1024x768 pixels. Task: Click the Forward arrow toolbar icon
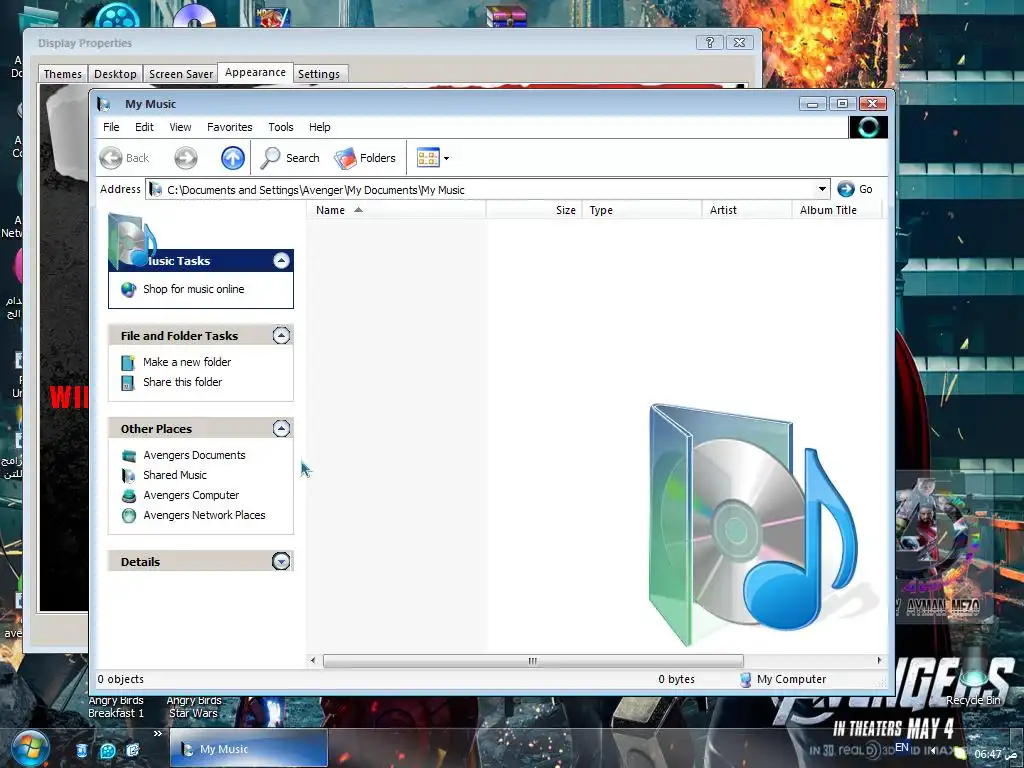[x=186, y=158]
